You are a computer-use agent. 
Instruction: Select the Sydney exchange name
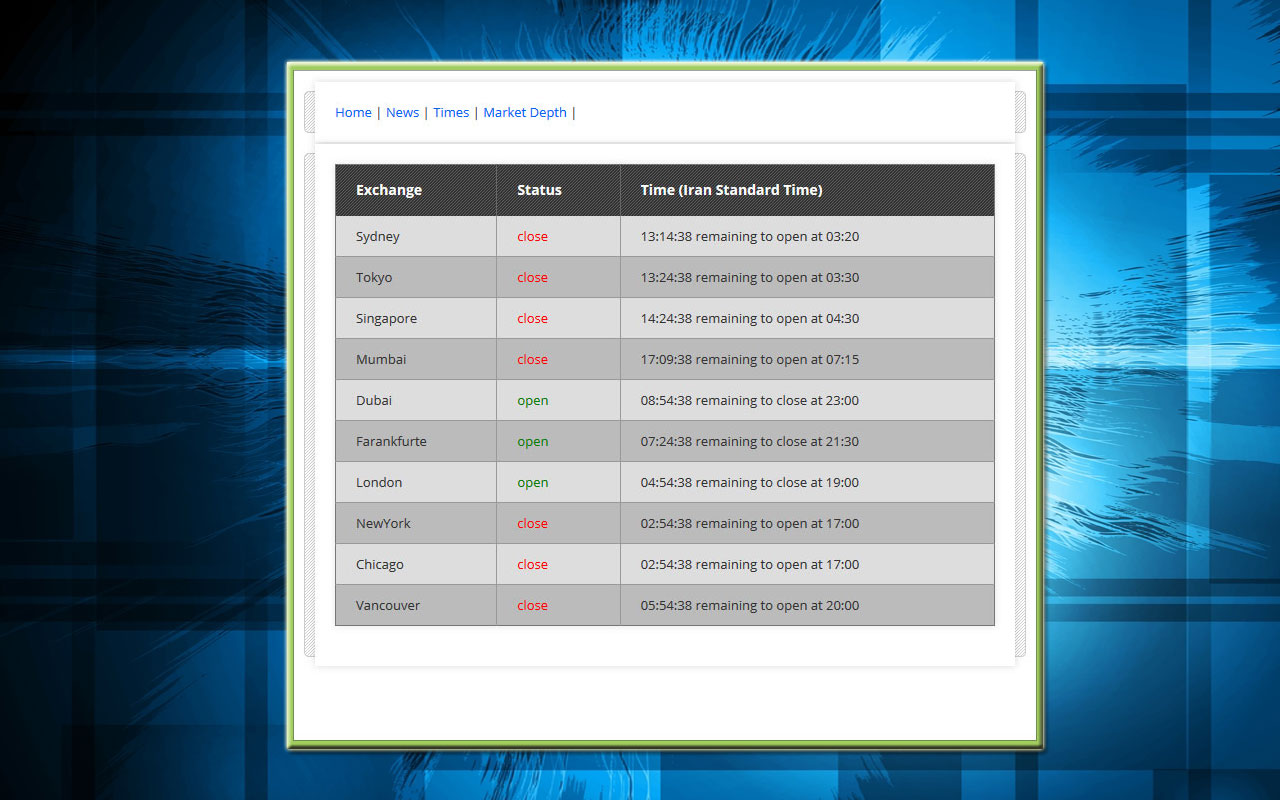pyautogui.click(x=378, y=237)
